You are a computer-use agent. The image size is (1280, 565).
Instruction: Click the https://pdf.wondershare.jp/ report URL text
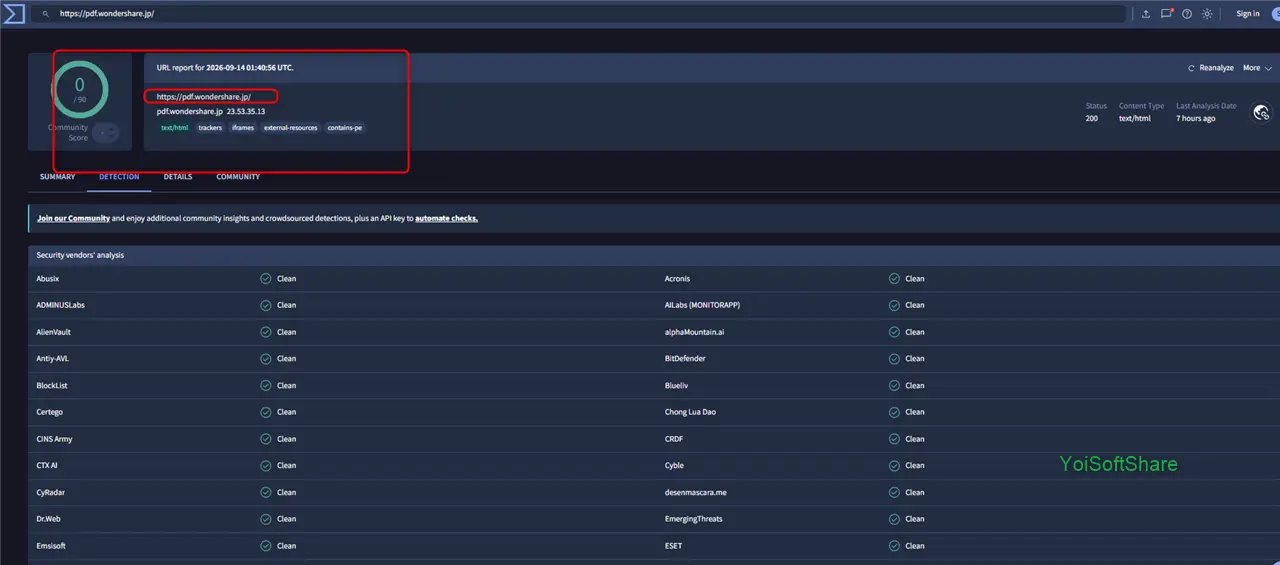pos(204,96)
